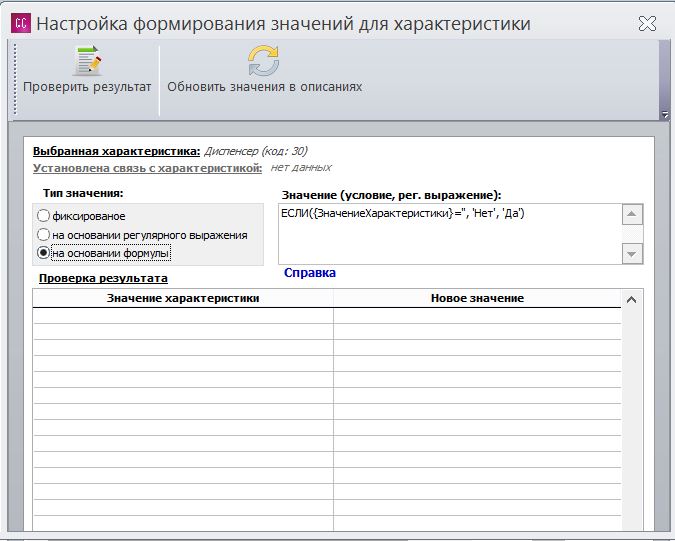Close the Настройка формирования значений dialog
The width and height of the screenshot is (675, 541).
point(647,24)
